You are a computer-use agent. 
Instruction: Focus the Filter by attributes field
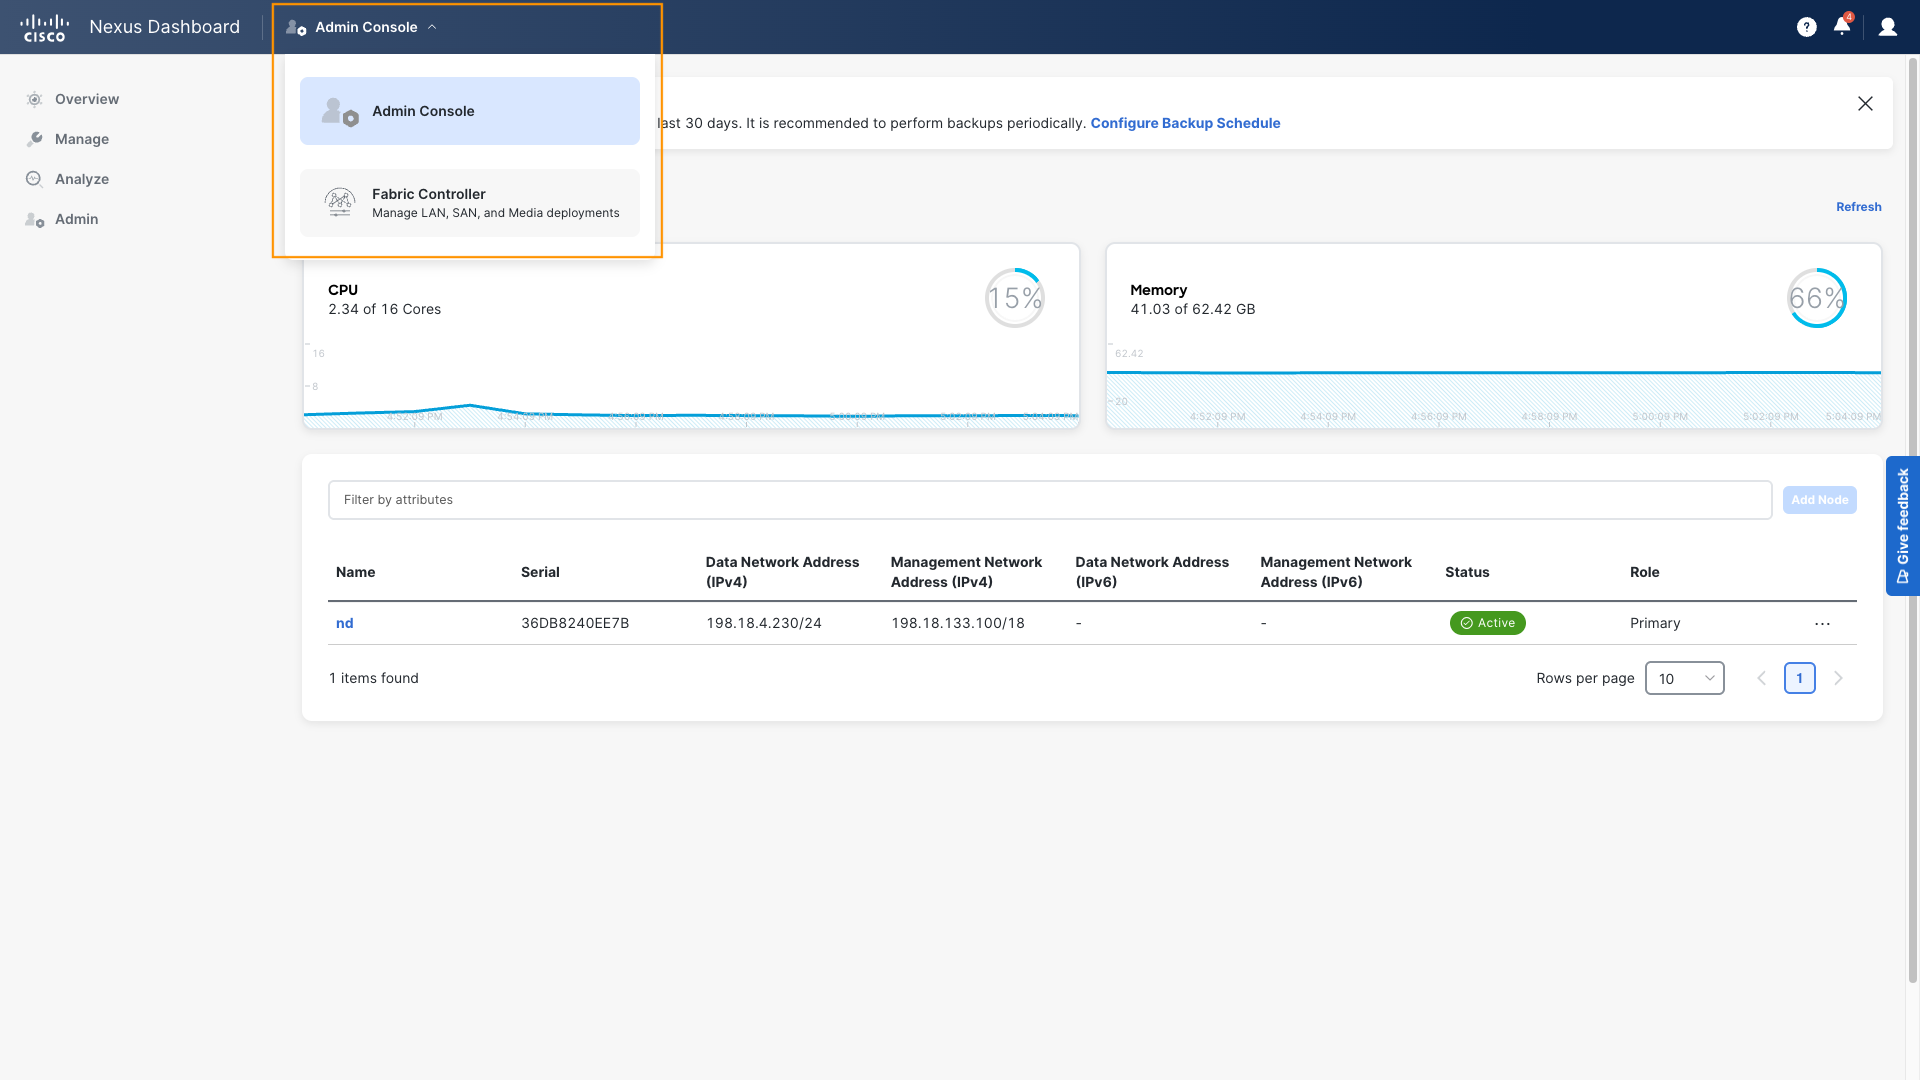pos(1050,500)
